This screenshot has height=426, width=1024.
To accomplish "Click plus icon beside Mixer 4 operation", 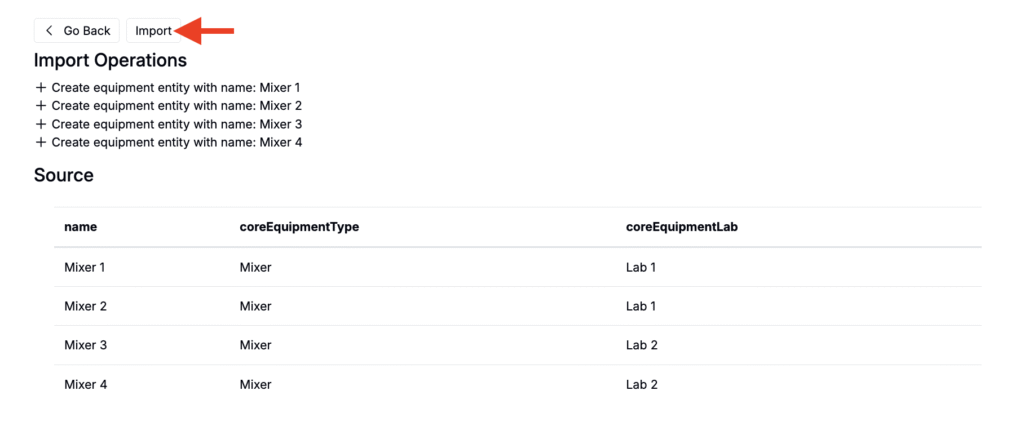I will 41,142.
